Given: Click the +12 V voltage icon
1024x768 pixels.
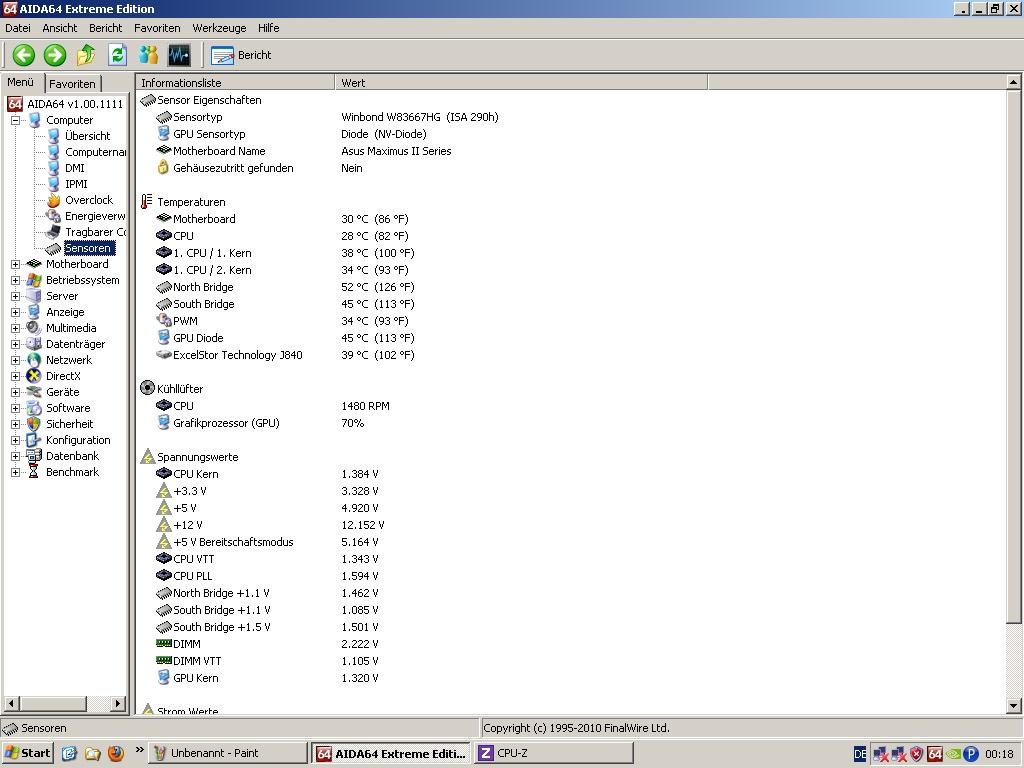Looking at the screenshot, I should (164, 524).
